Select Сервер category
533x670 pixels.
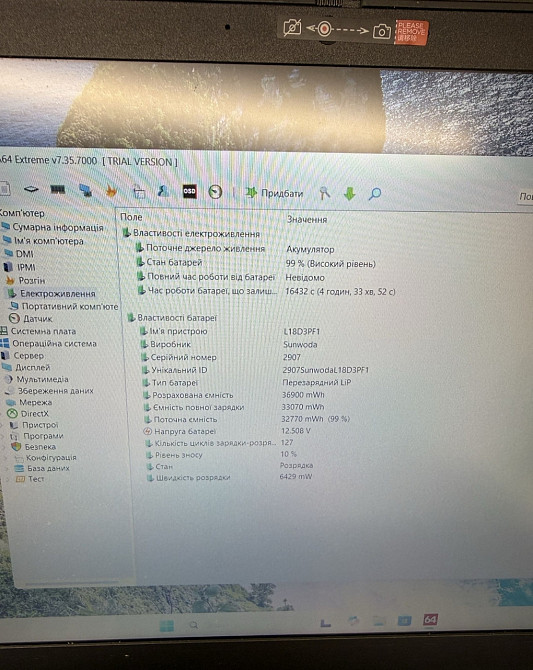click(x=23, y=356)
